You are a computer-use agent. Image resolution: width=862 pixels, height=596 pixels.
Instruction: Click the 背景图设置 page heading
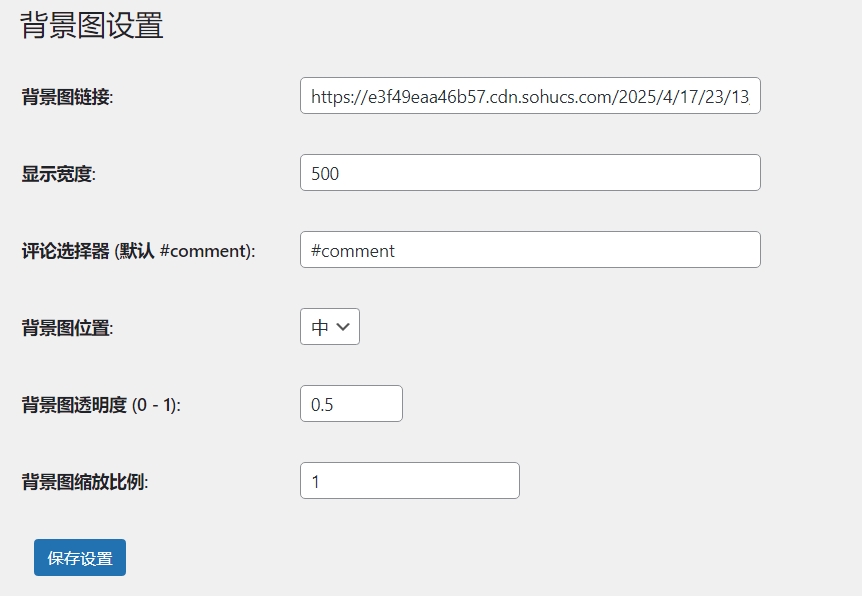pos(88,27)
